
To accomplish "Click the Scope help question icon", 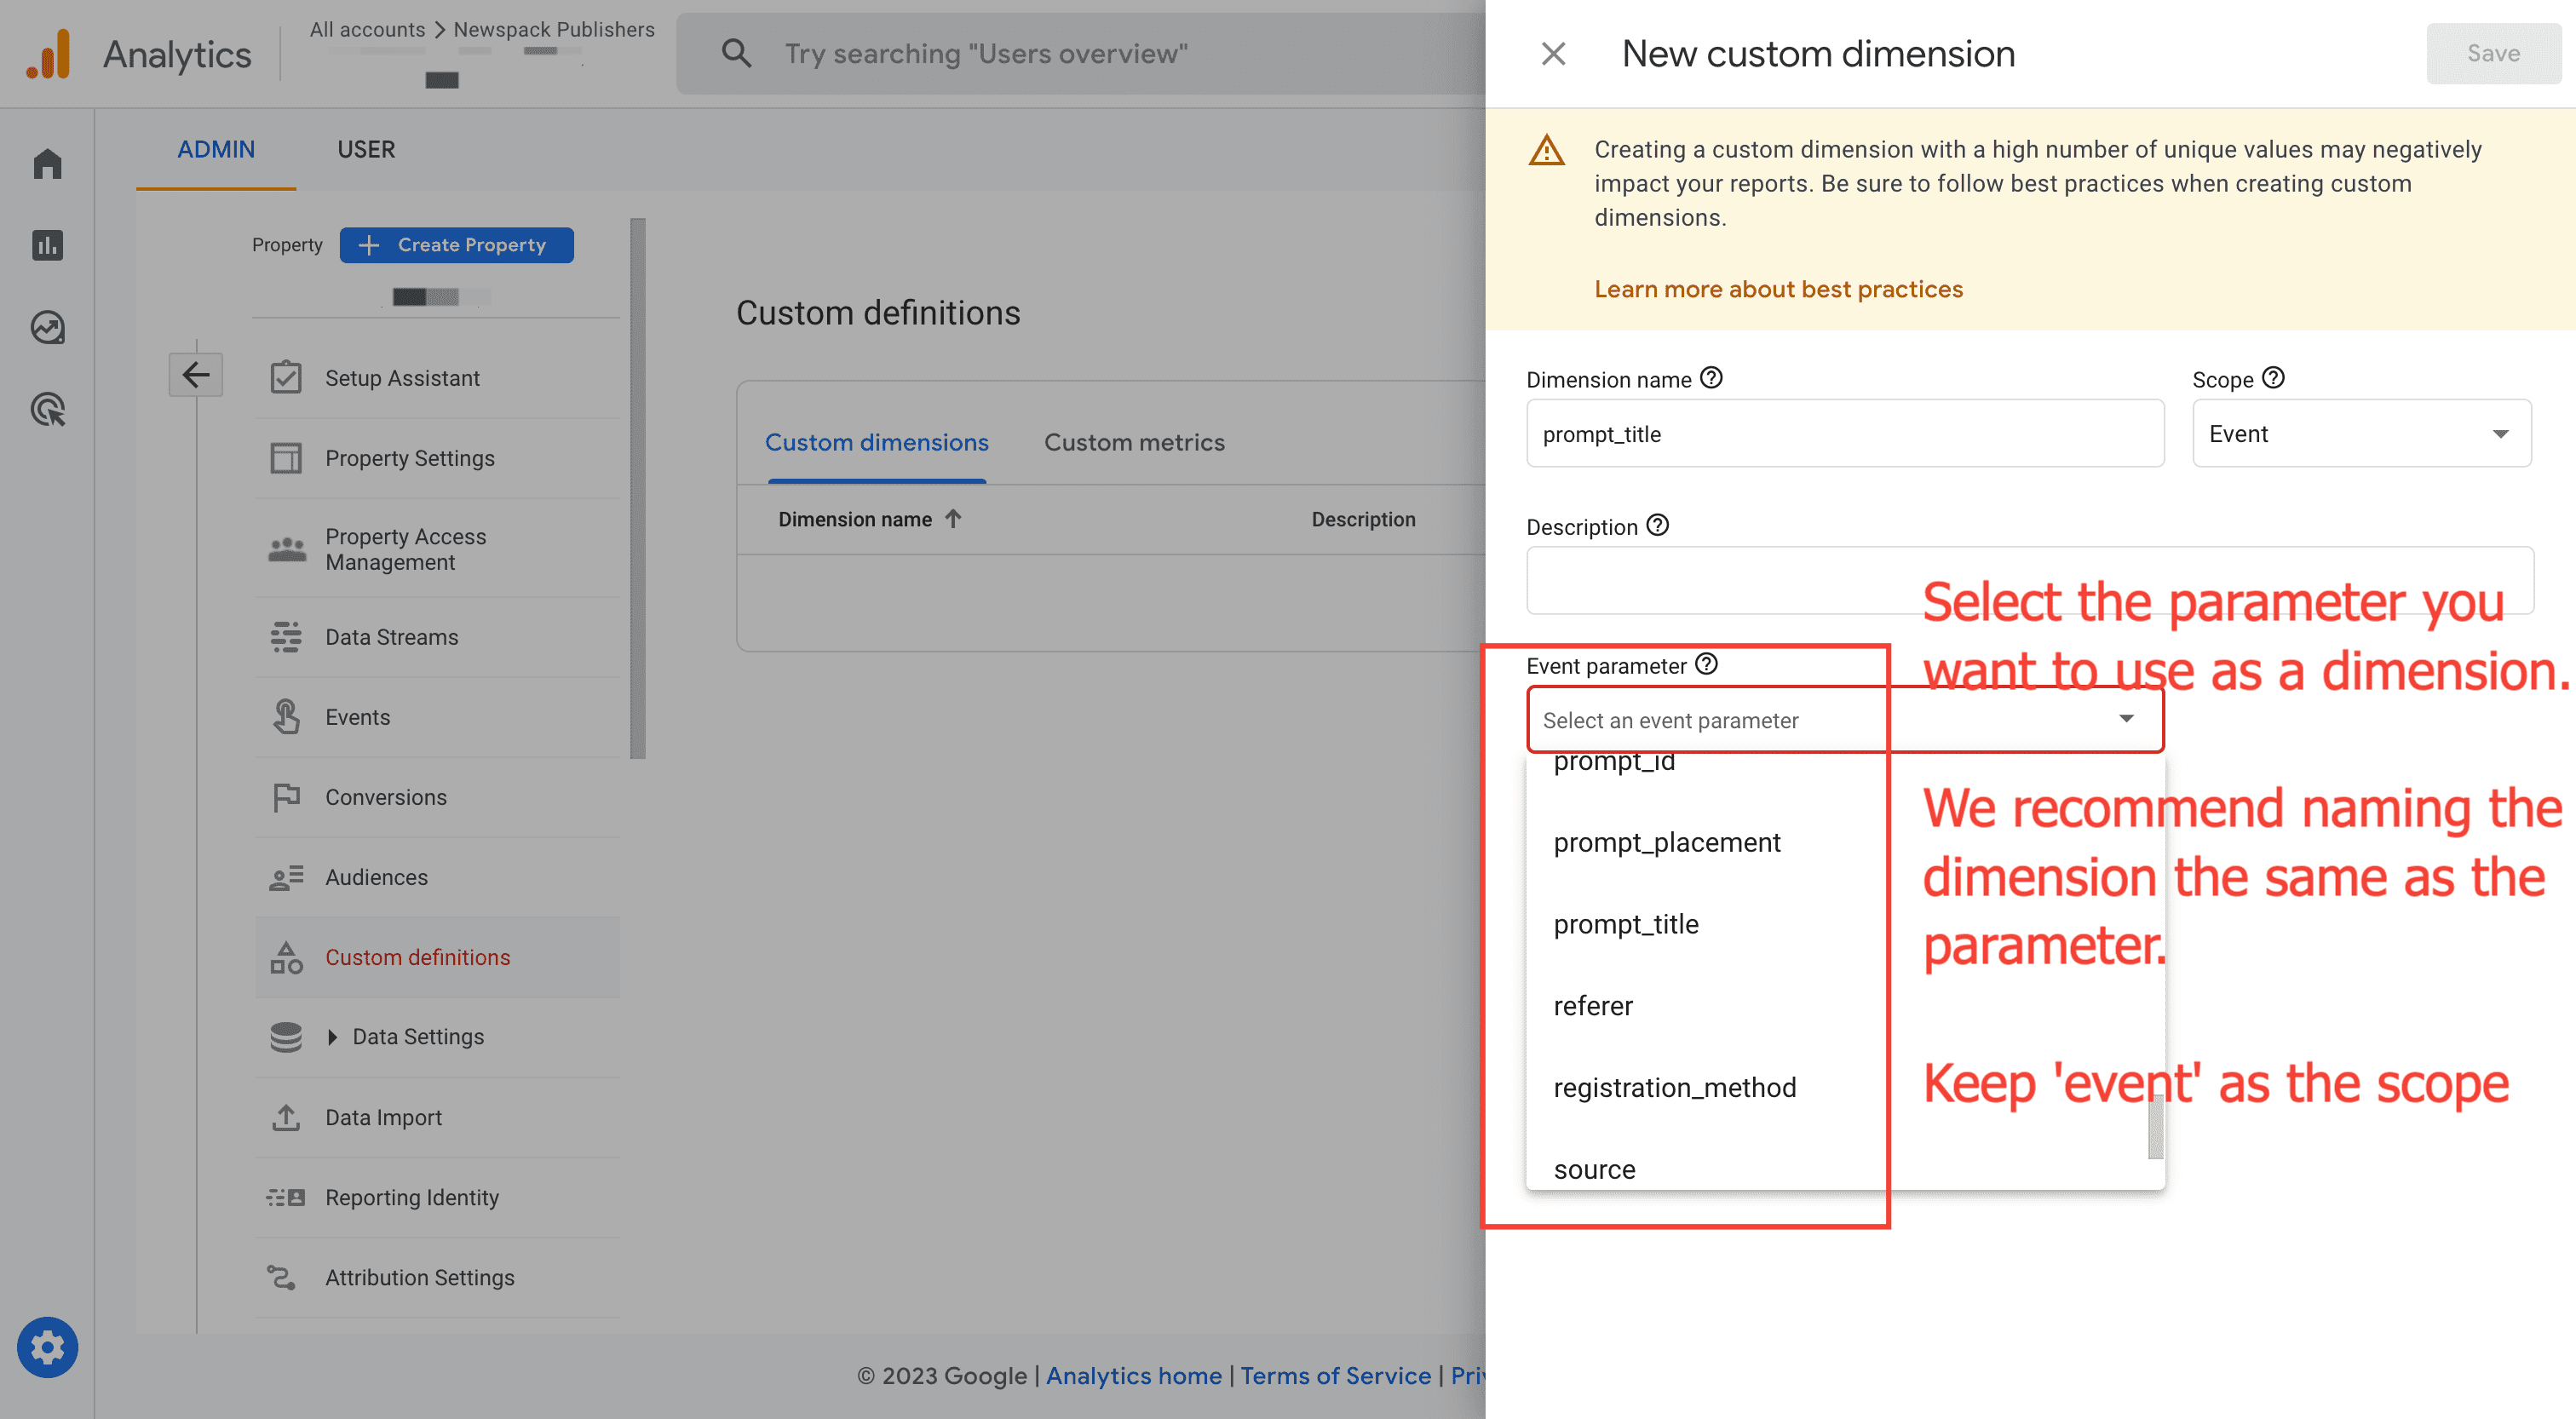I will pos(2273,378).
